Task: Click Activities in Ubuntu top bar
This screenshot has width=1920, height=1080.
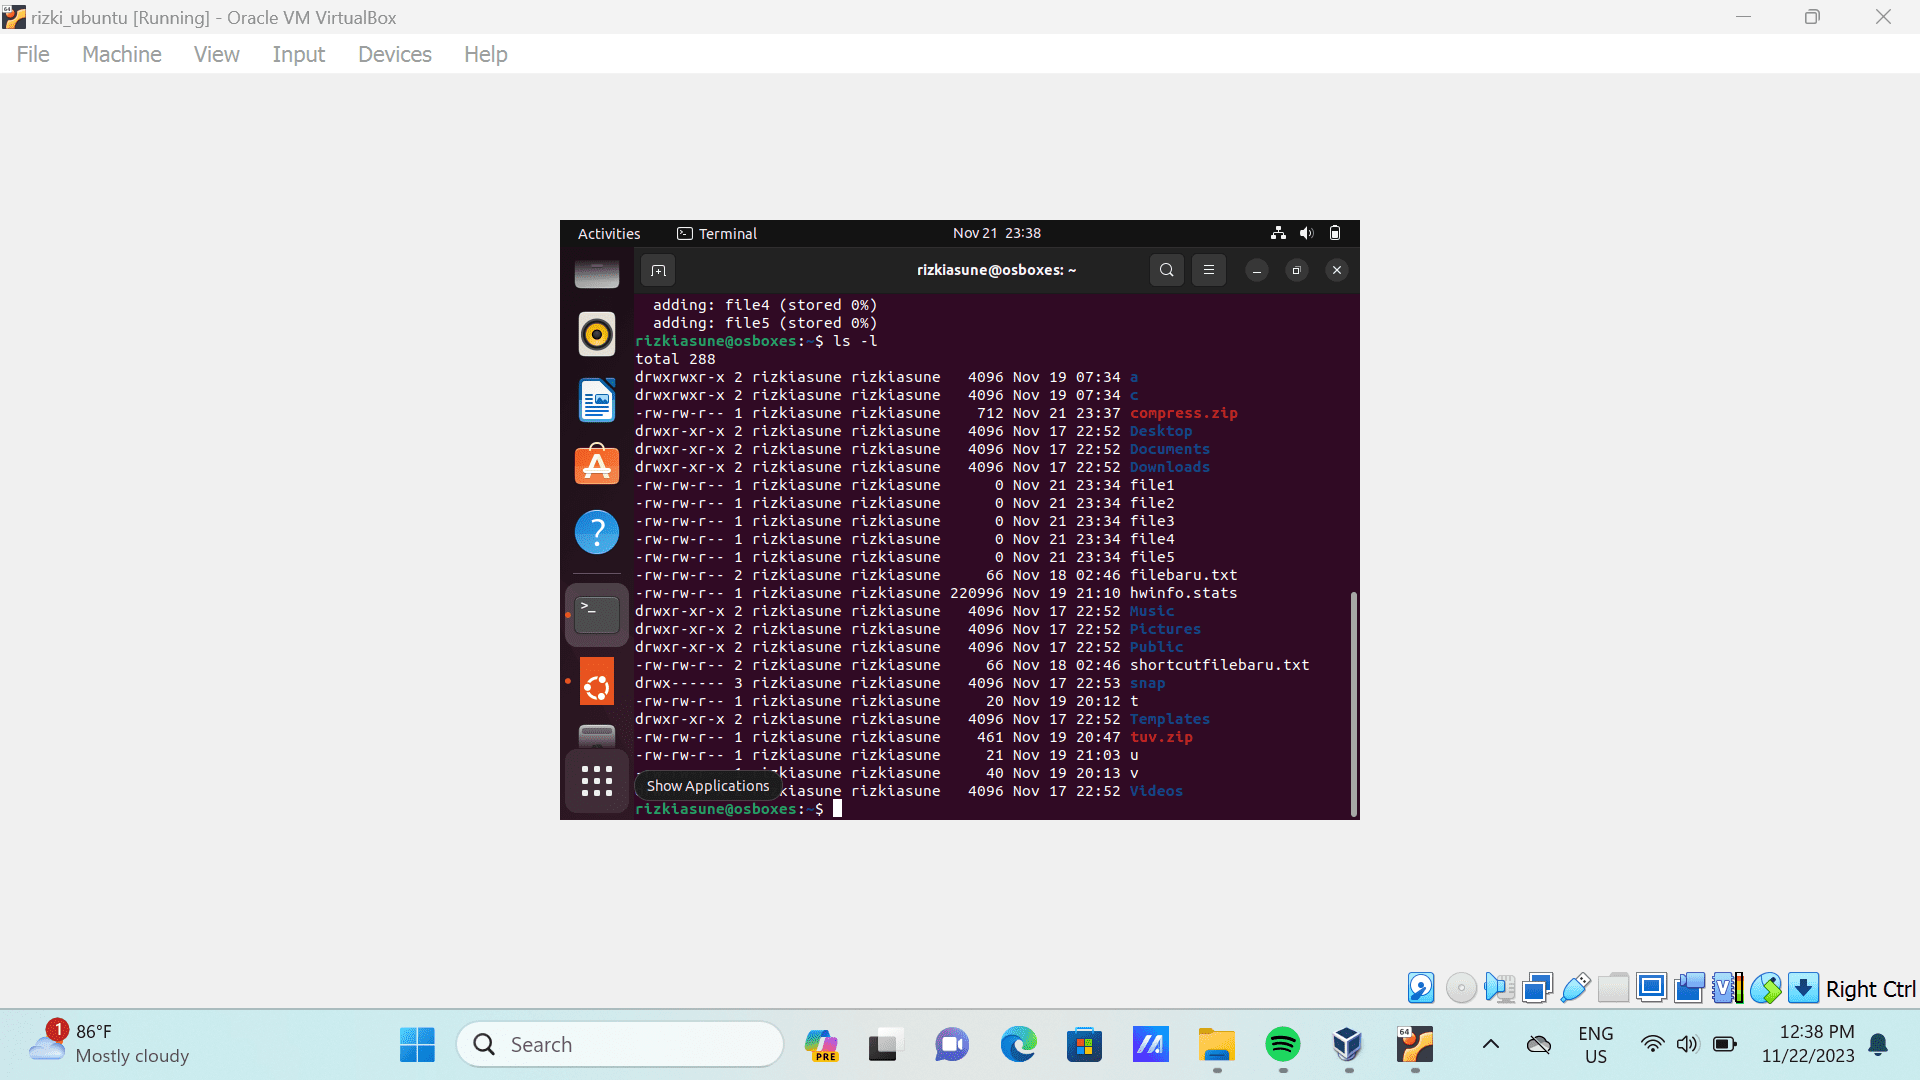Action: (x=609, y=233)
